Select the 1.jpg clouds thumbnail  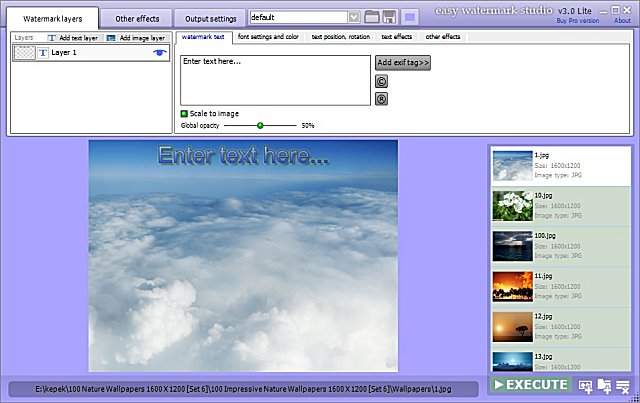pyautogui.click(x=513, y=166)
